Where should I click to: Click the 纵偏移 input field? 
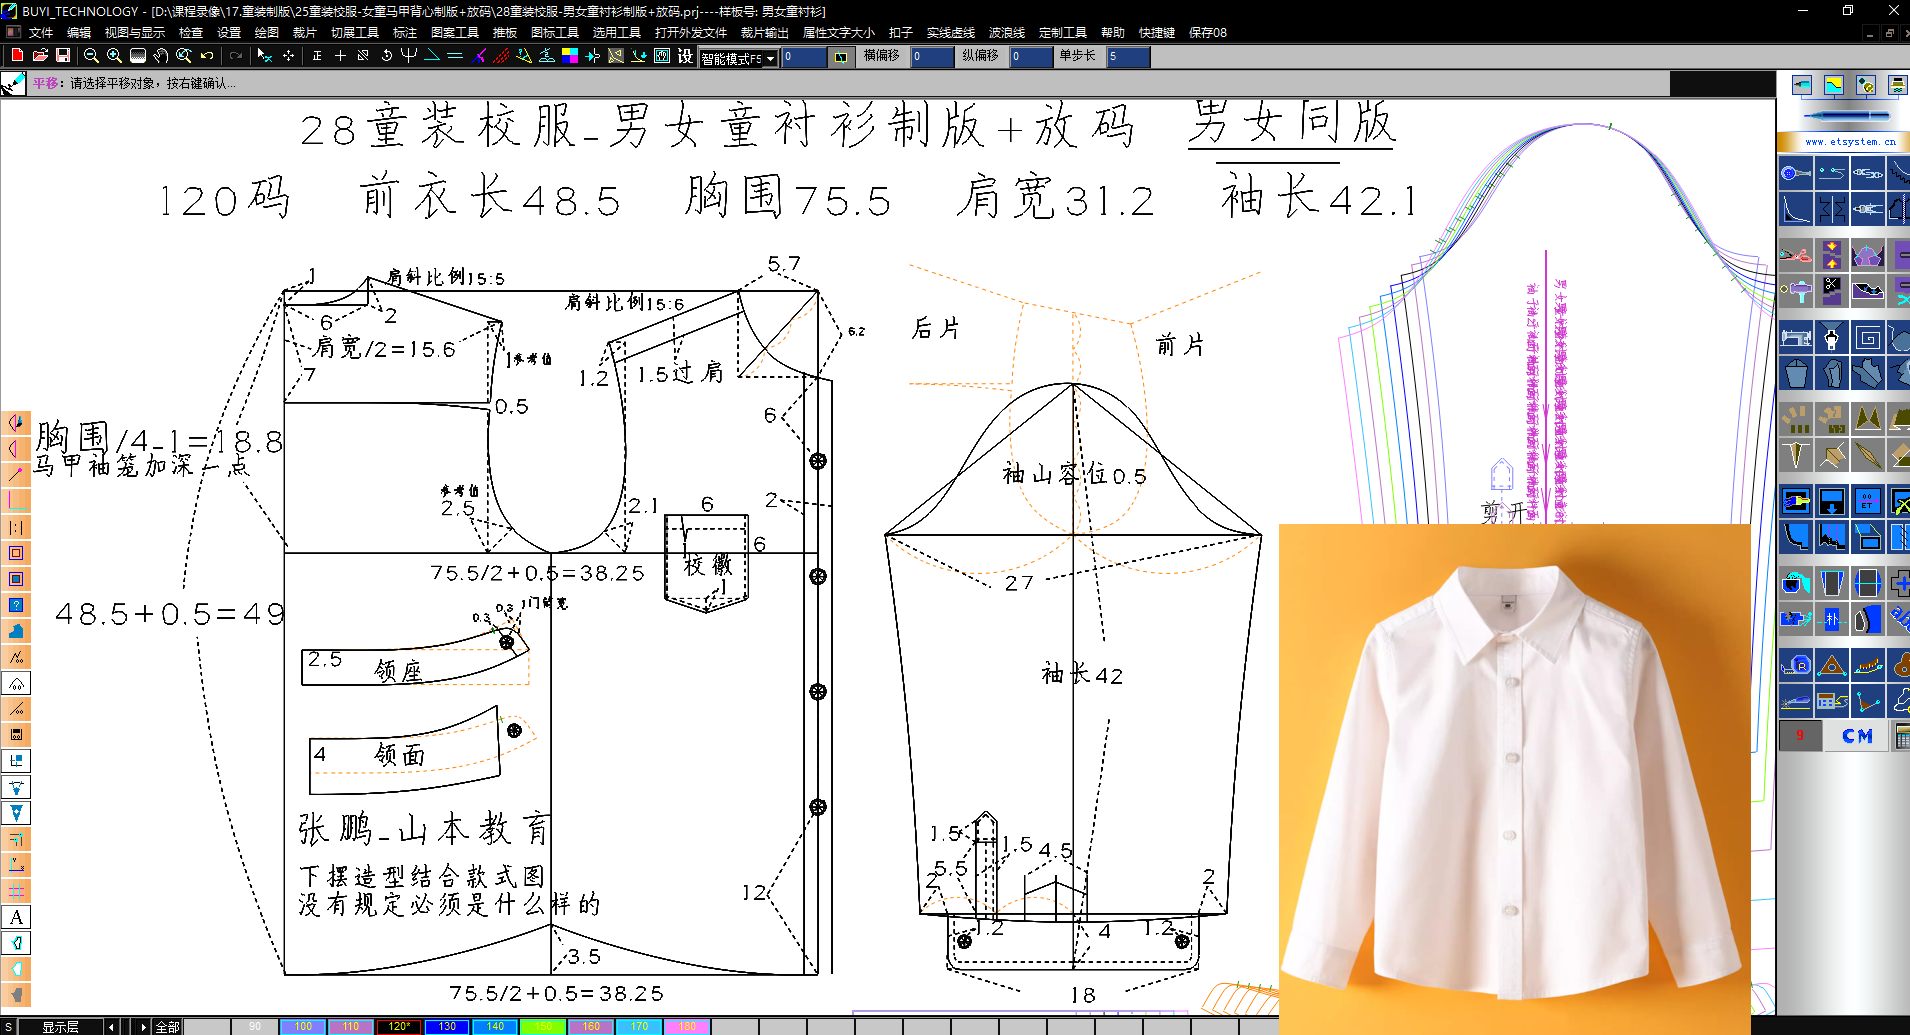point(1031,57)
